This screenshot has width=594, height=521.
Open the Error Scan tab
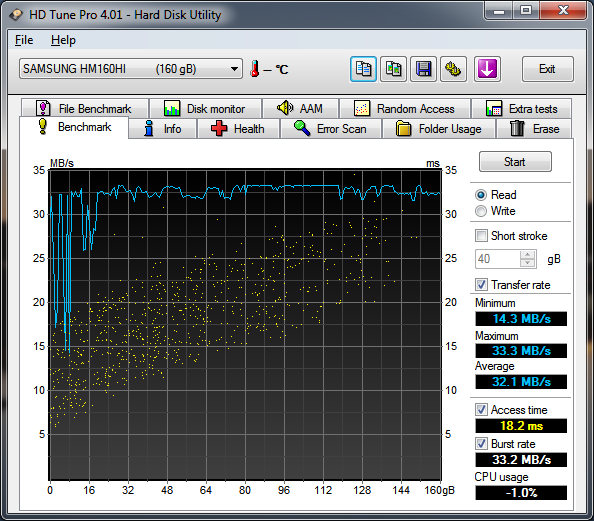[x=331, y=129]
